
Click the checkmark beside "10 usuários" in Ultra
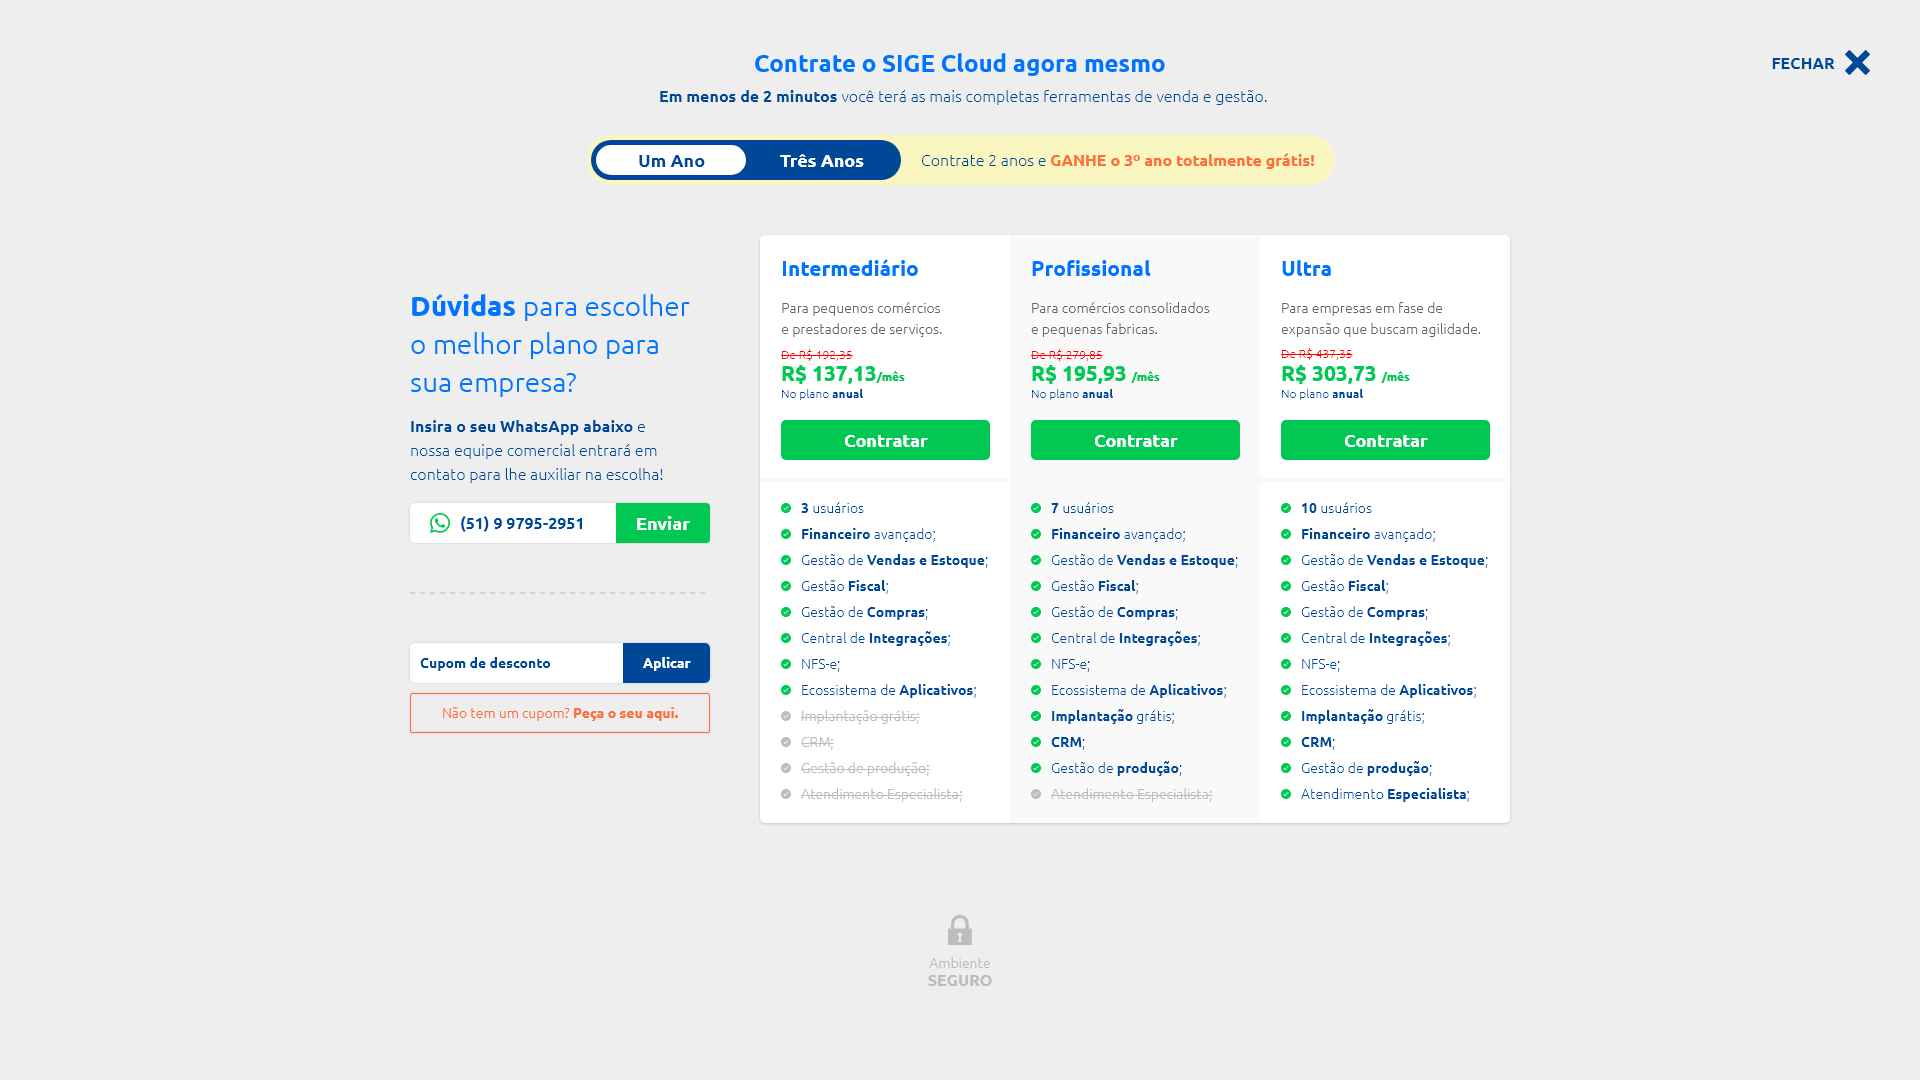(x=1286, y=507)
